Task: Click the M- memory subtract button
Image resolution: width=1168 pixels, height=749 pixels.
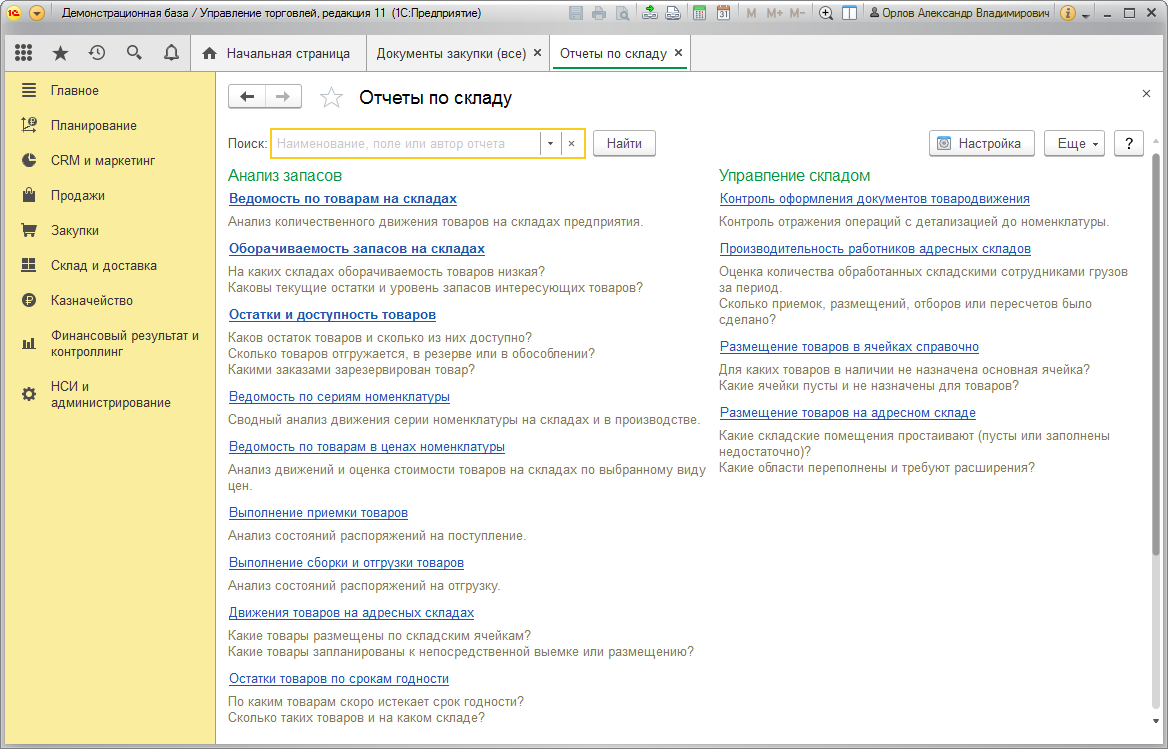Action: pos(797,13)
